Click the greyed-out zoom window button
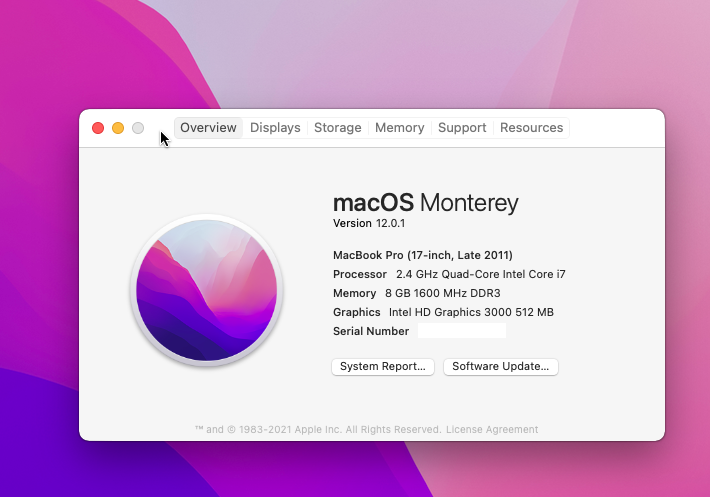Image resolution: width=710 pixels, height=497 pixels. [x=138, y=128]
